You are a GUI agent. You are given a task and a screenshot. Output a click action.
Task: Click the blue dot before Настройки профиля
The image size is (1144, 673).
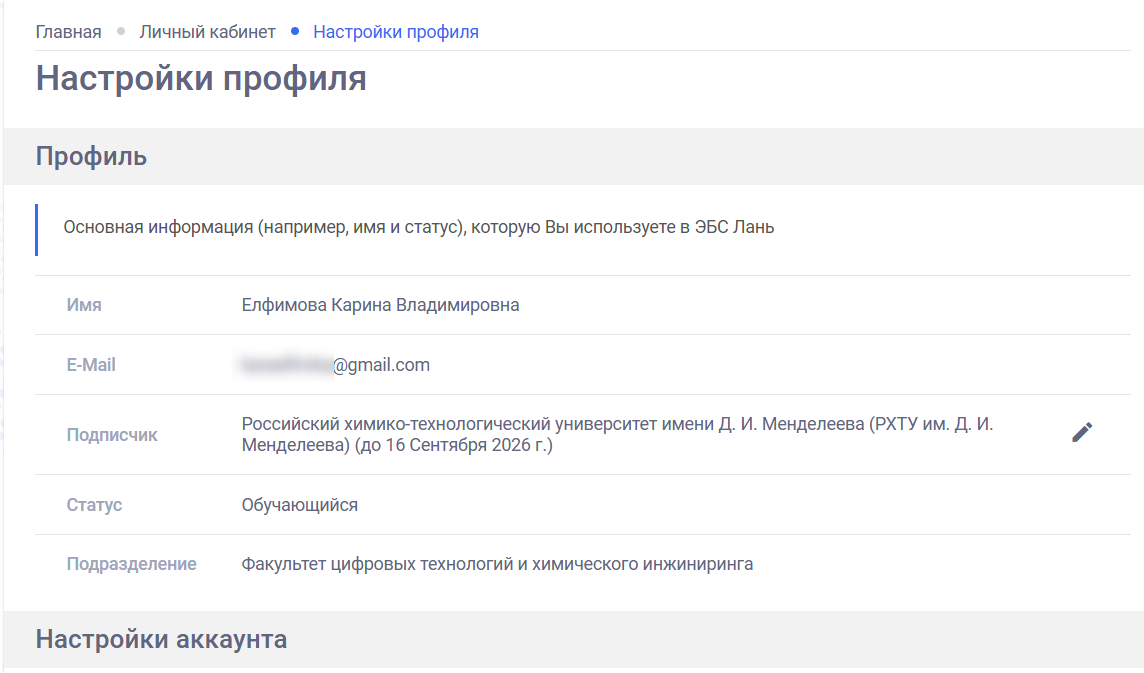[x=295, y=31]
